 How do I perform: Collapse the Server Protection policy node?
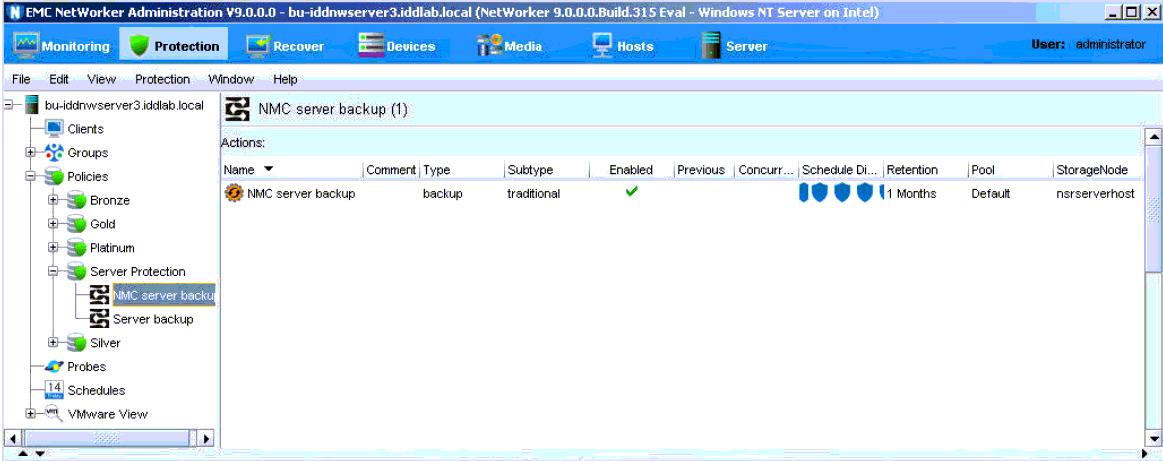53,271
